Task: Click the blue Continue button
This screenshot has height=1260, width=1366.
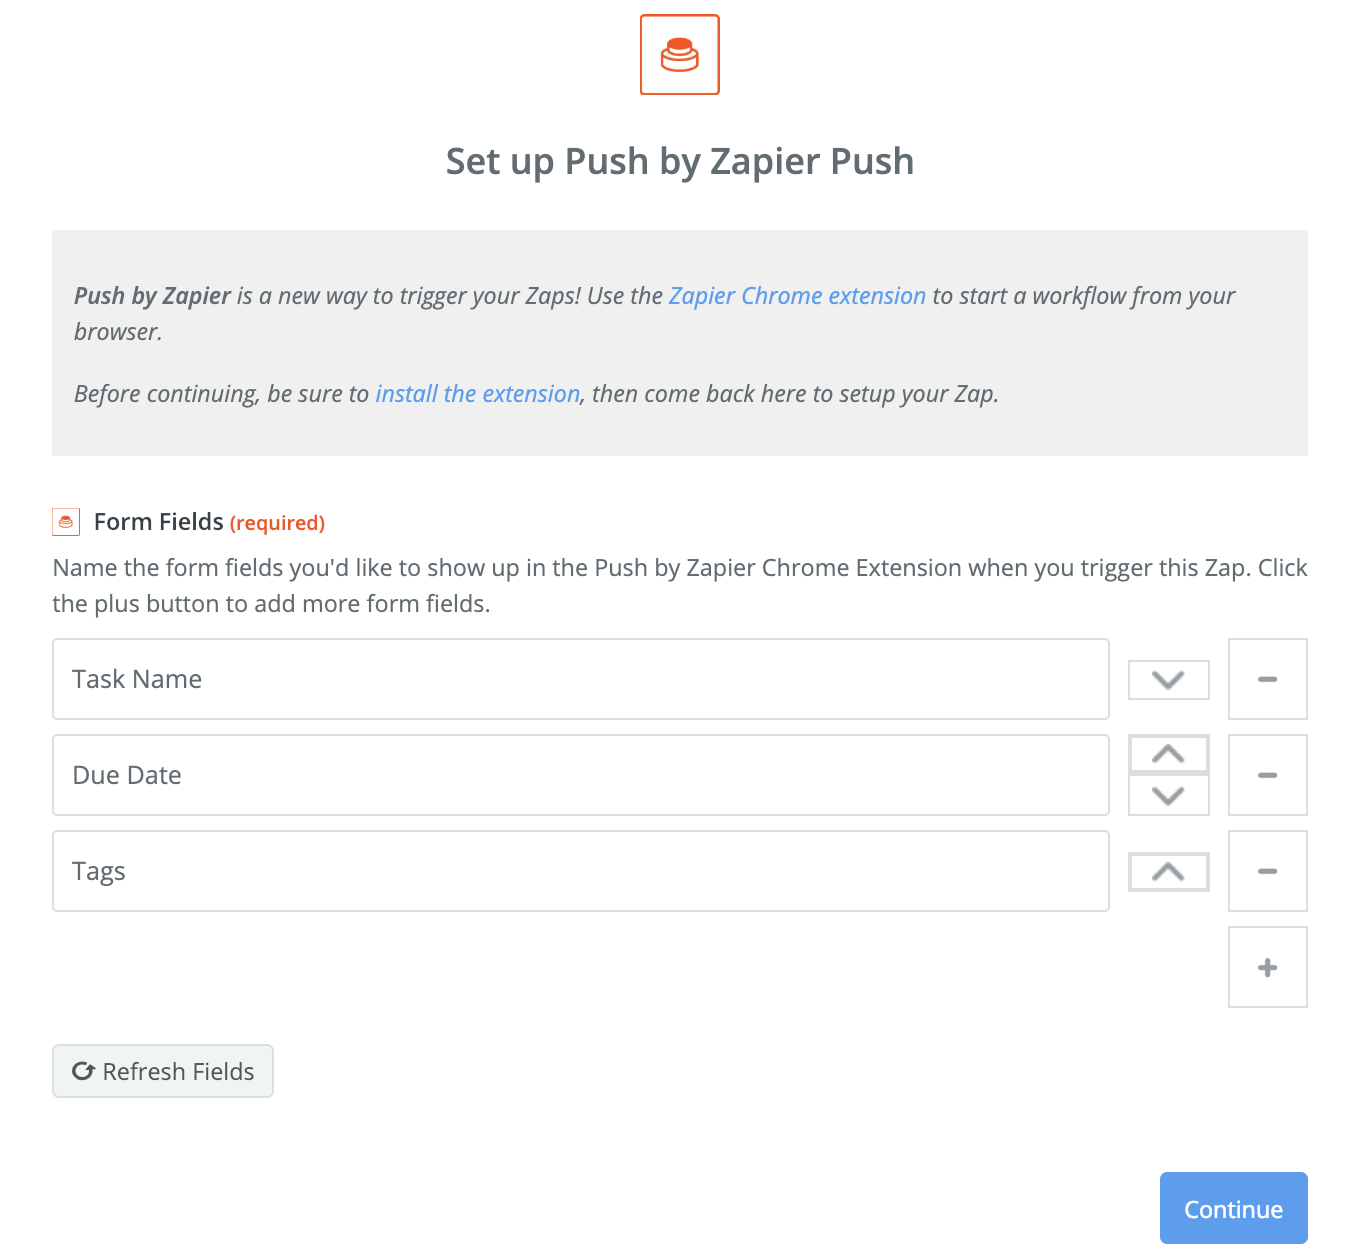Action: [x=1233, y=1208]
